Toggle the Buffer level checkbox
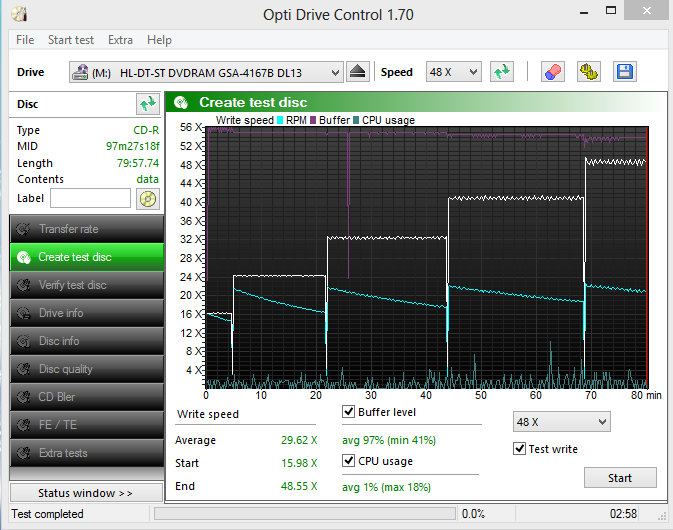The image size is (673, 530). 348,412
